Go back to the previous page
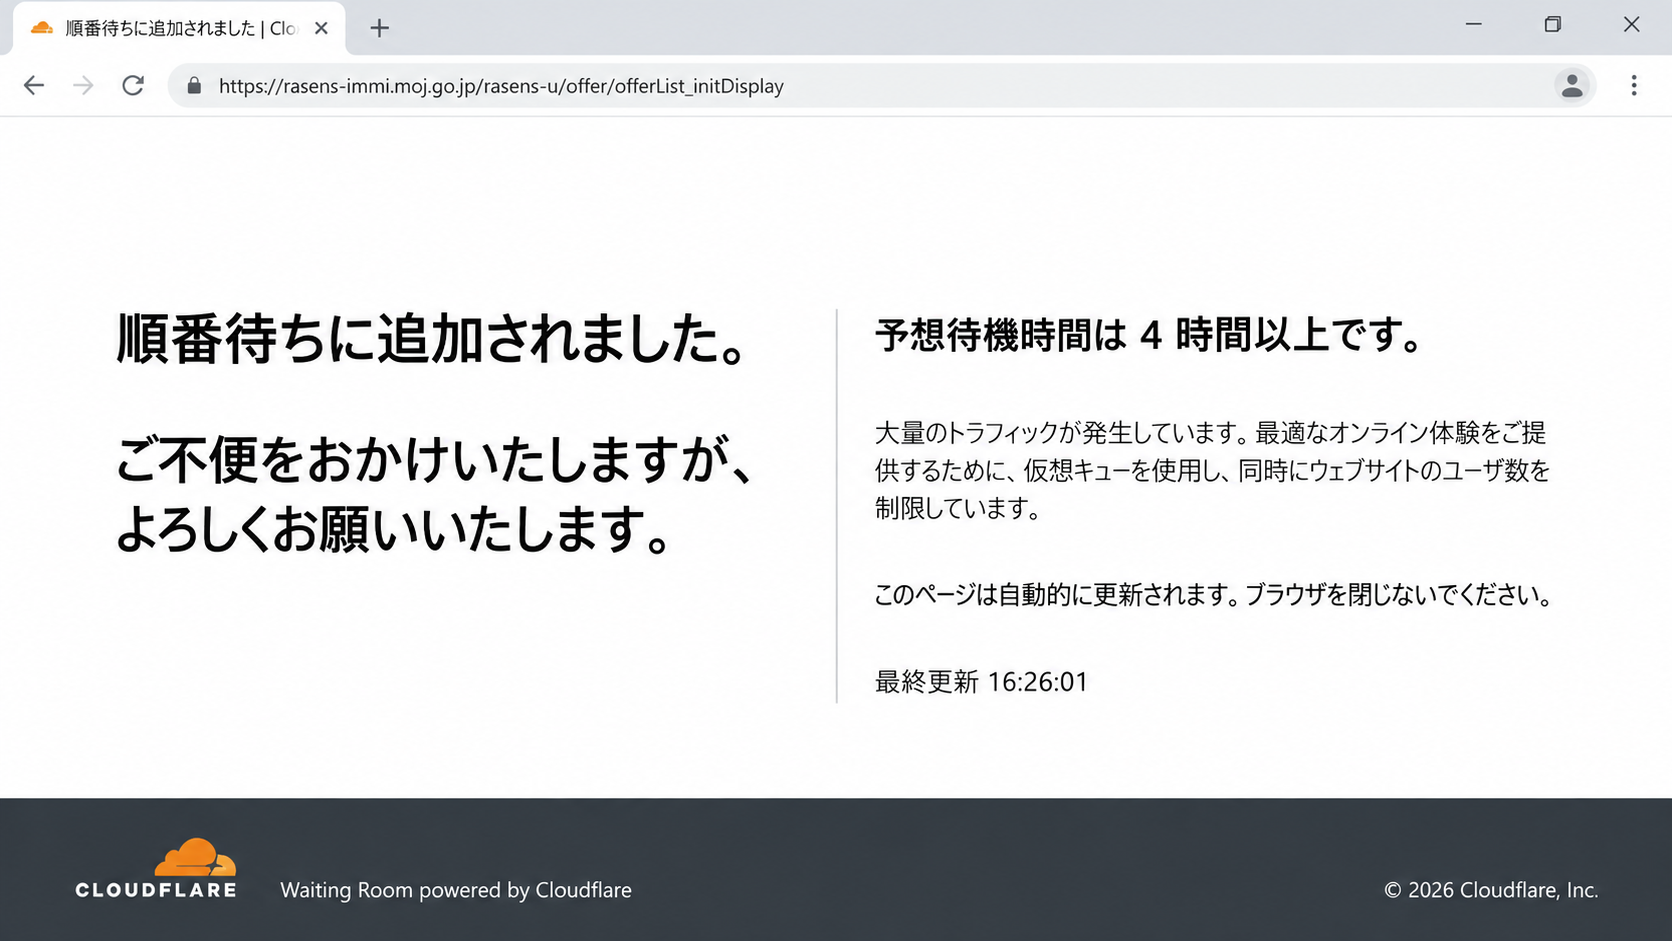The image size is (1672, 941). tap(34, 86)
